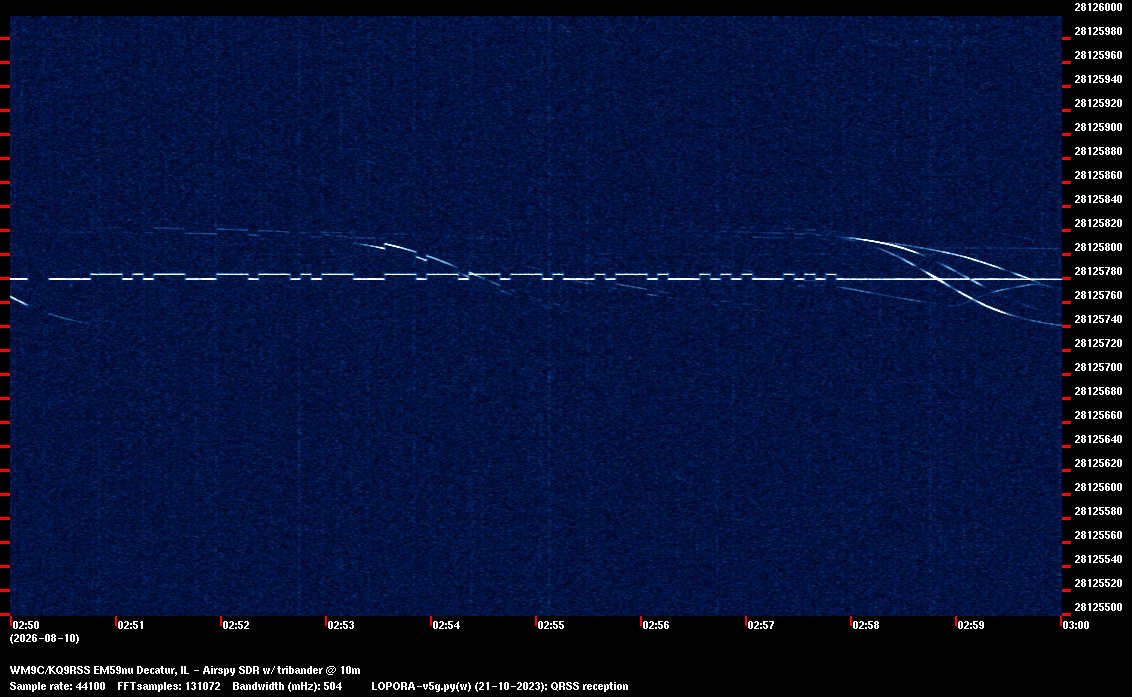Click the 02:55 time axis label
1132x697 pixels.
[551, 625]
